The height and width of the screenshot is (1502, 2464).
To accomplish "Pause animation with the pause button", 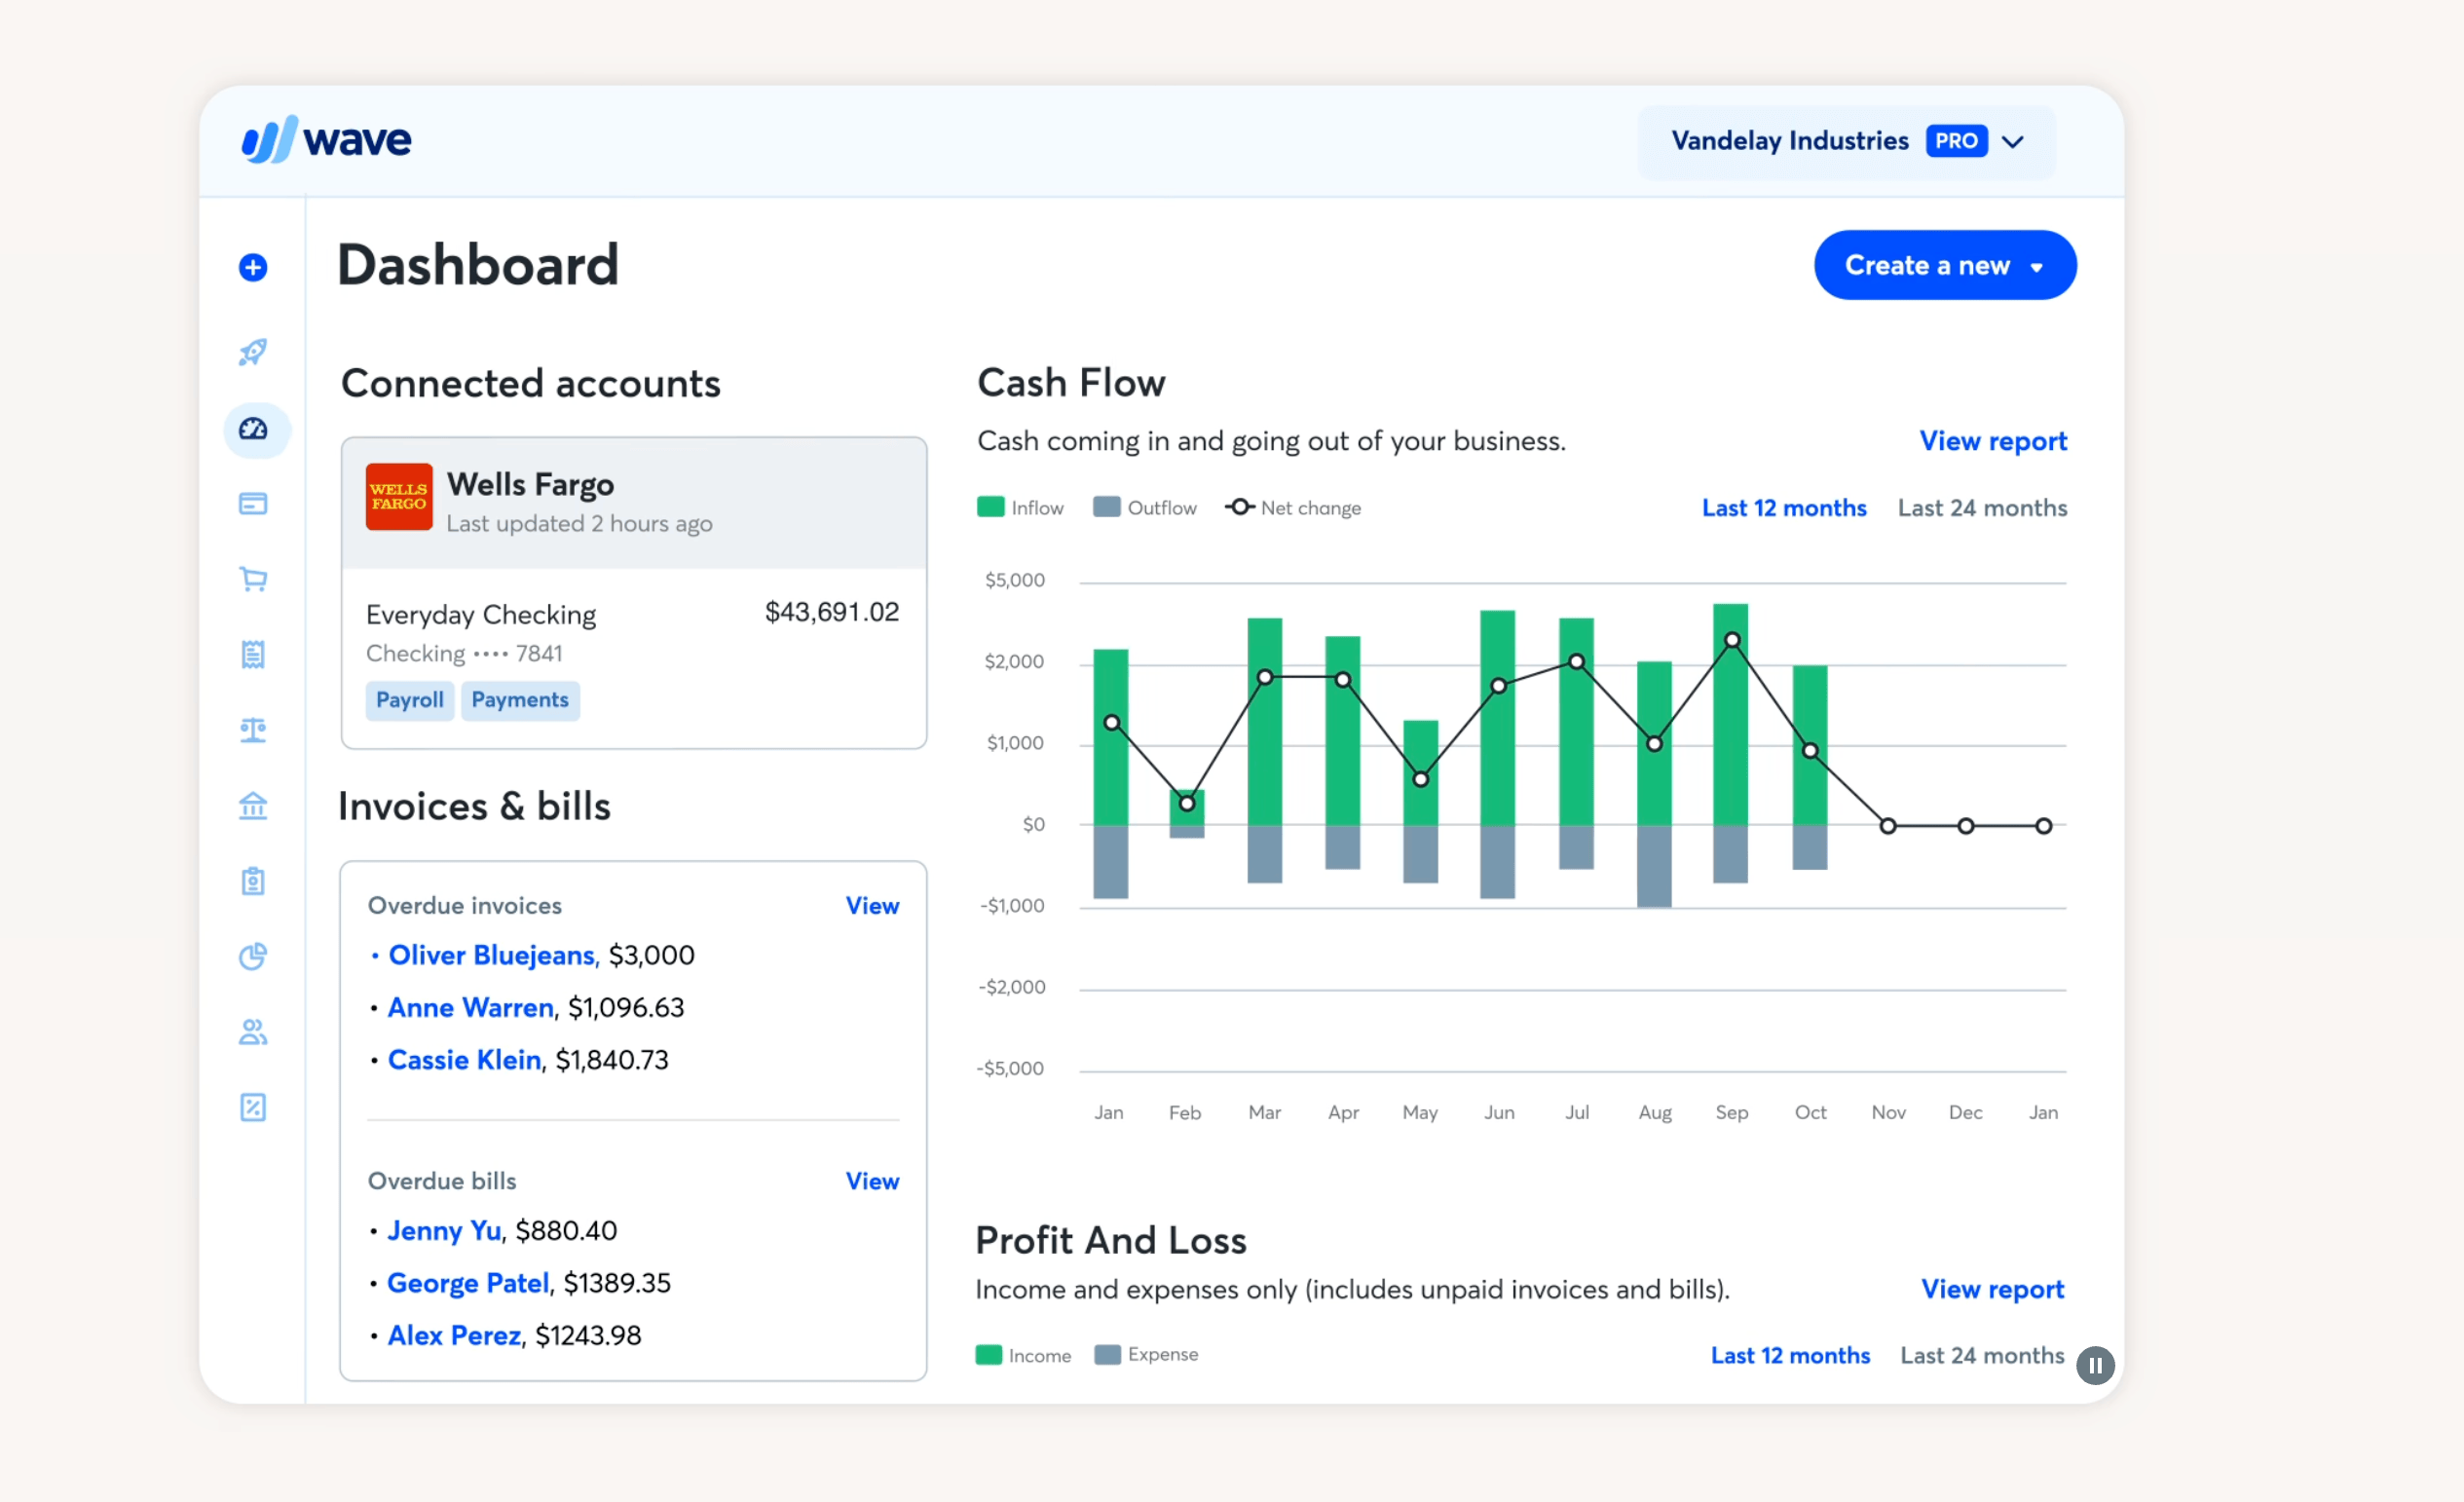I will (2094, 1364).
